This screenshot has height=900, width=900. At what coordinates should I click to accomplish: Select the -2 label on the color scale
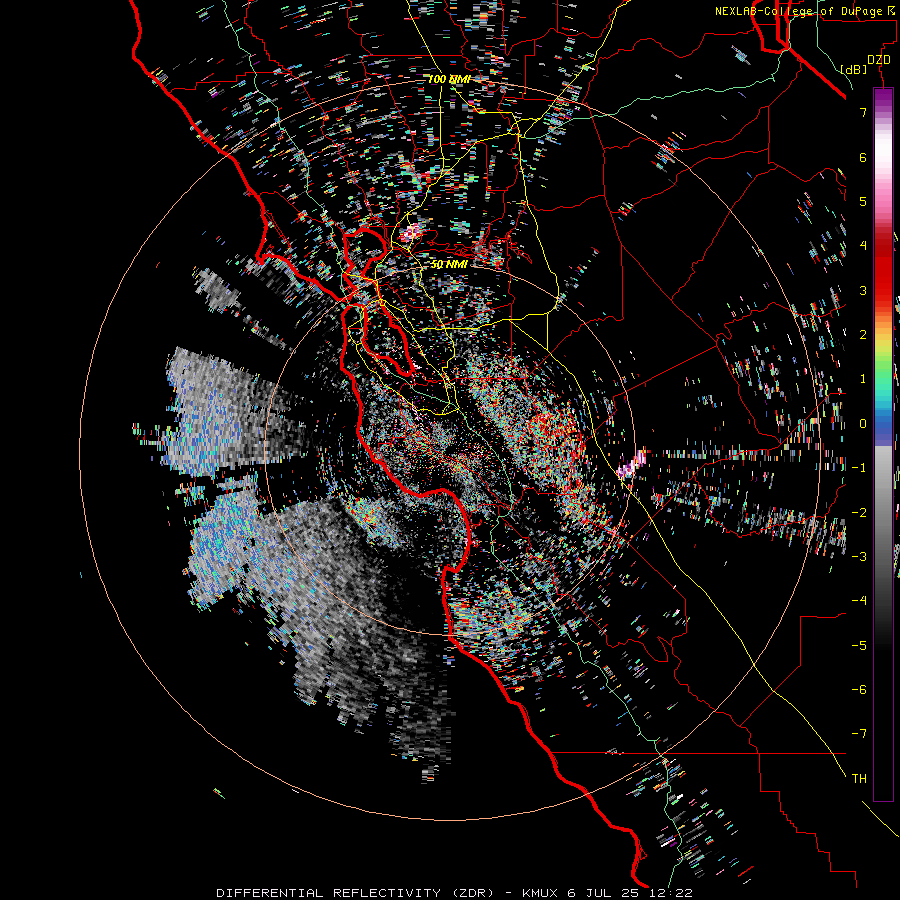click(x=859, y=513)
